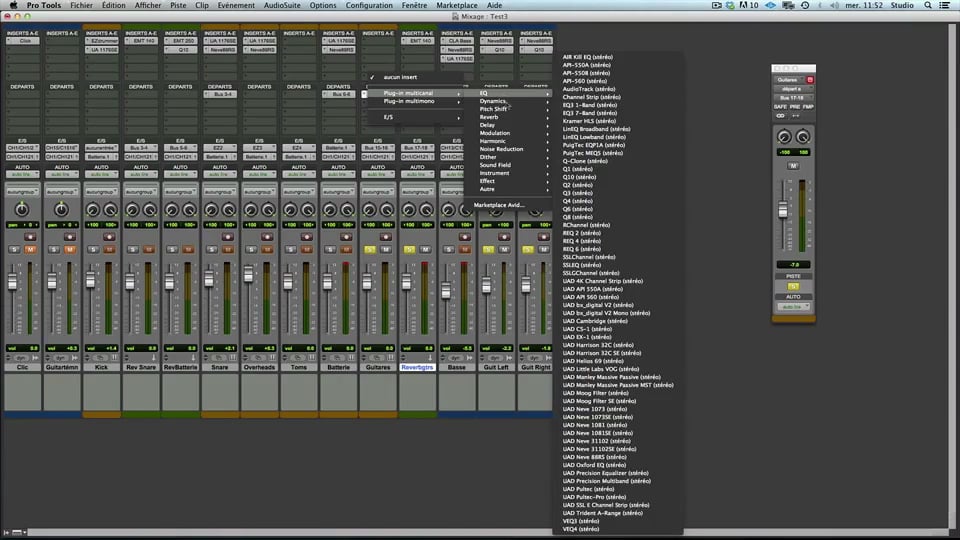Click the red target icon in send window
Screen dimensions: 960x540
809,80
